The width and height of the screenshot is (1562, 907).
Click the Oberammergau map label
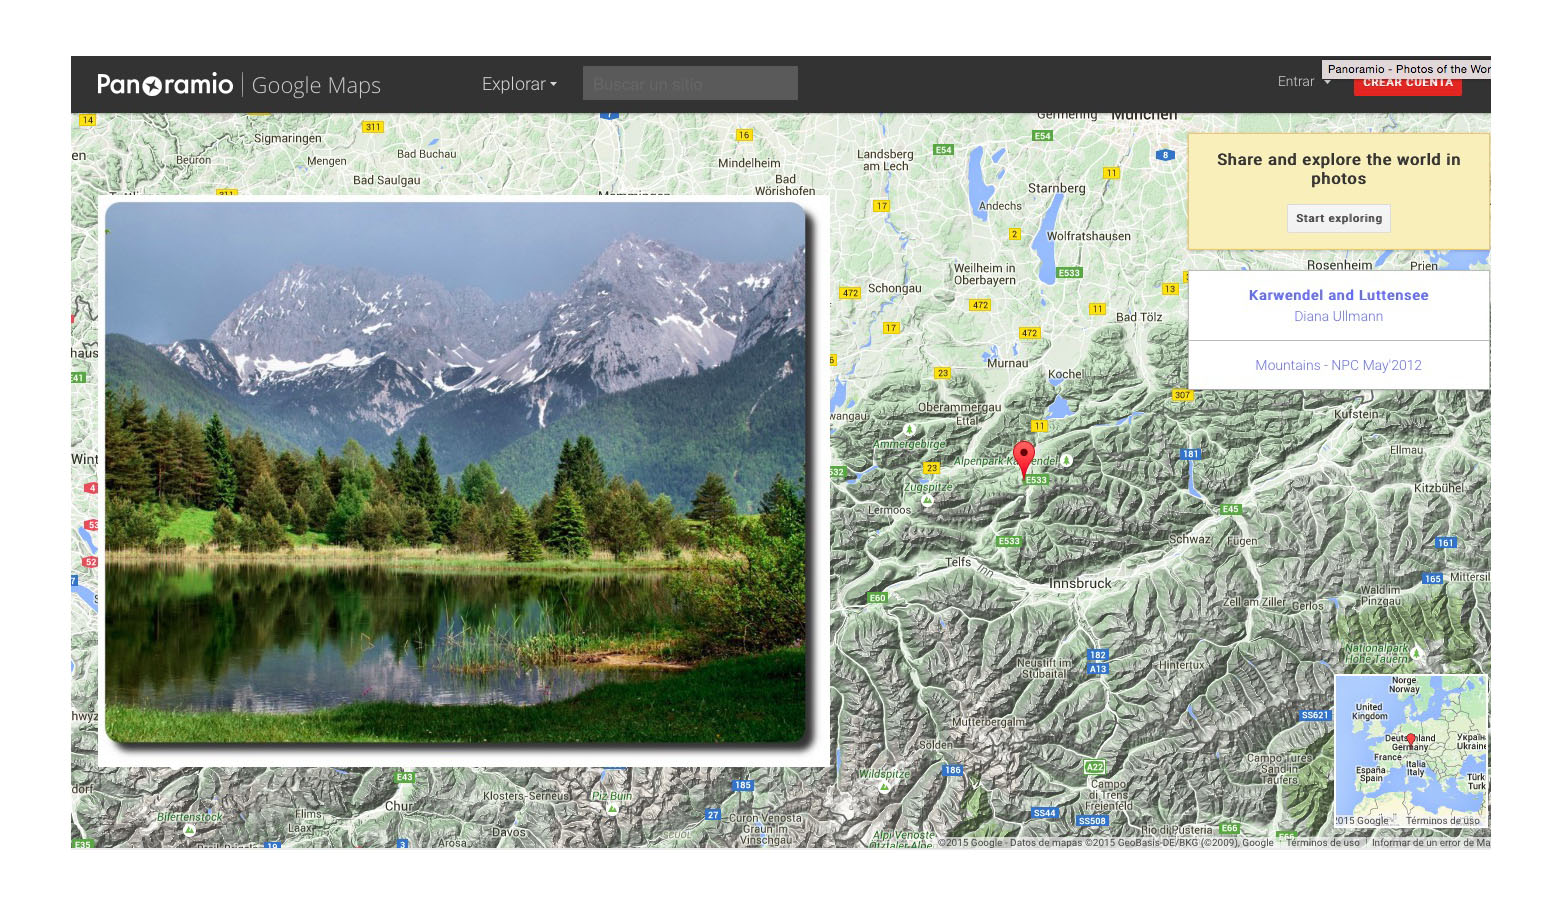click(959, 408)
